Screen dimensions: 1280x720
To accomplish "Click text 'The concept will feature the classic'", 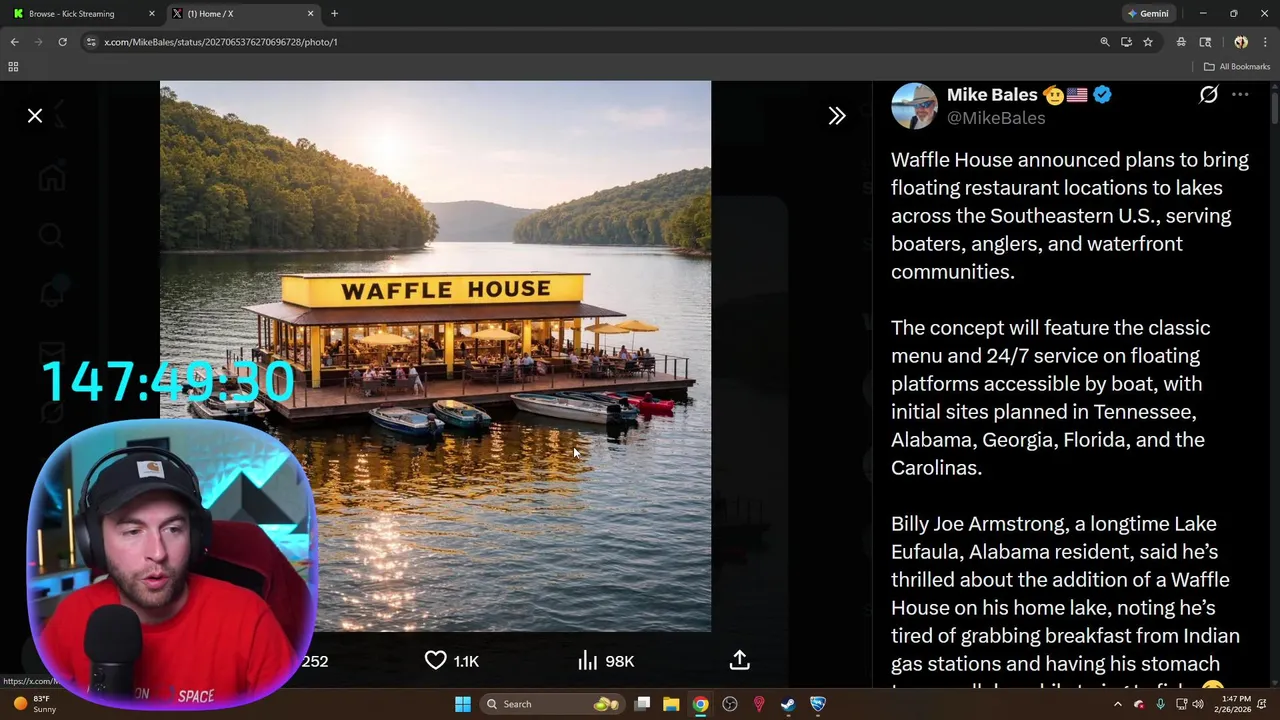I will [x=1051, y=328].
